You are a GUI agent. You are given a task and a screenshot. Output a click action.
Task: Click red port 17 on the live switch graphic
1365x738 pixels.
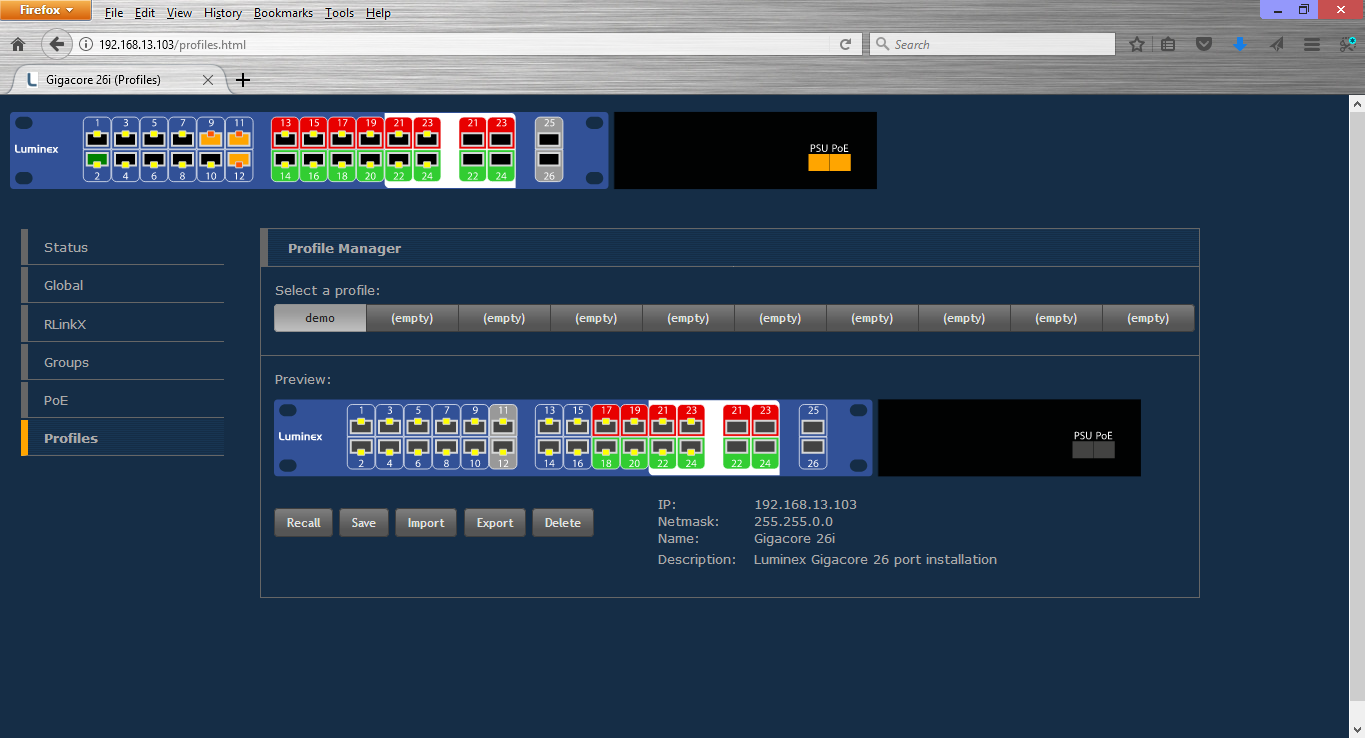342,133
